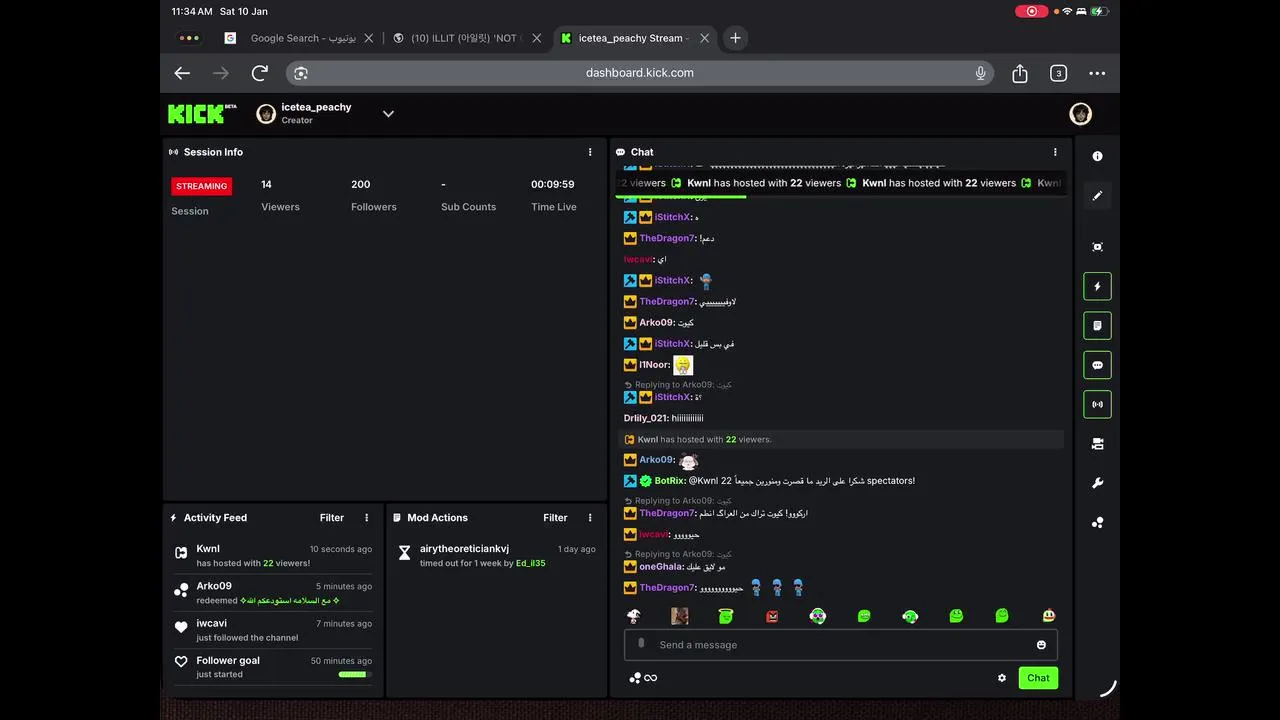Insert the green emote with purple glasses
Viewport: 1280px width, 720px height.
[x=818, y=616]
